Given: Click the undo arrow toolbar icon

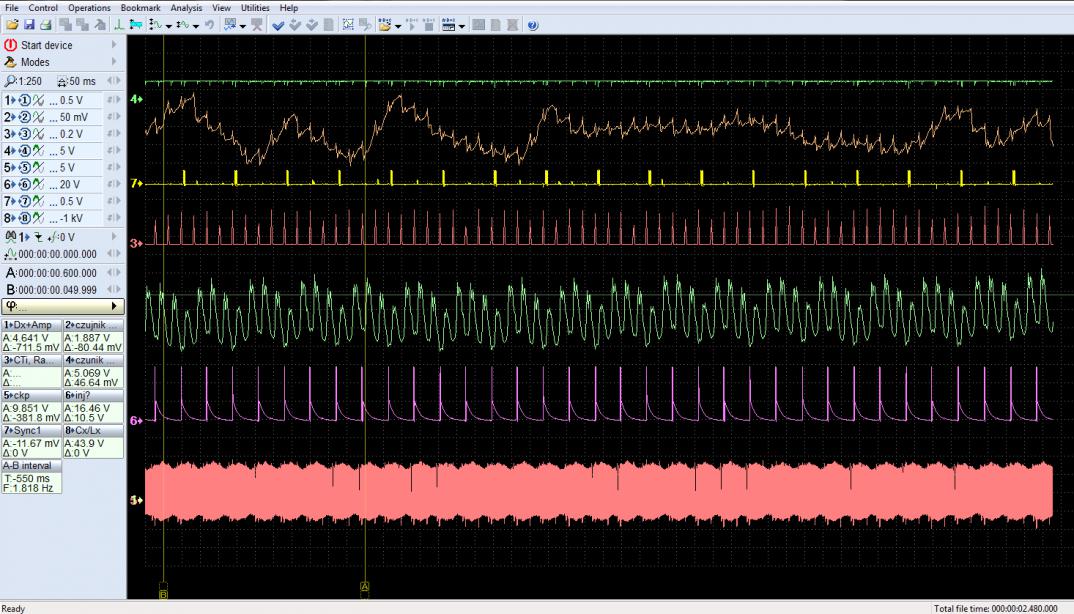Looking at the screenshot, I should tap(209, 25).
